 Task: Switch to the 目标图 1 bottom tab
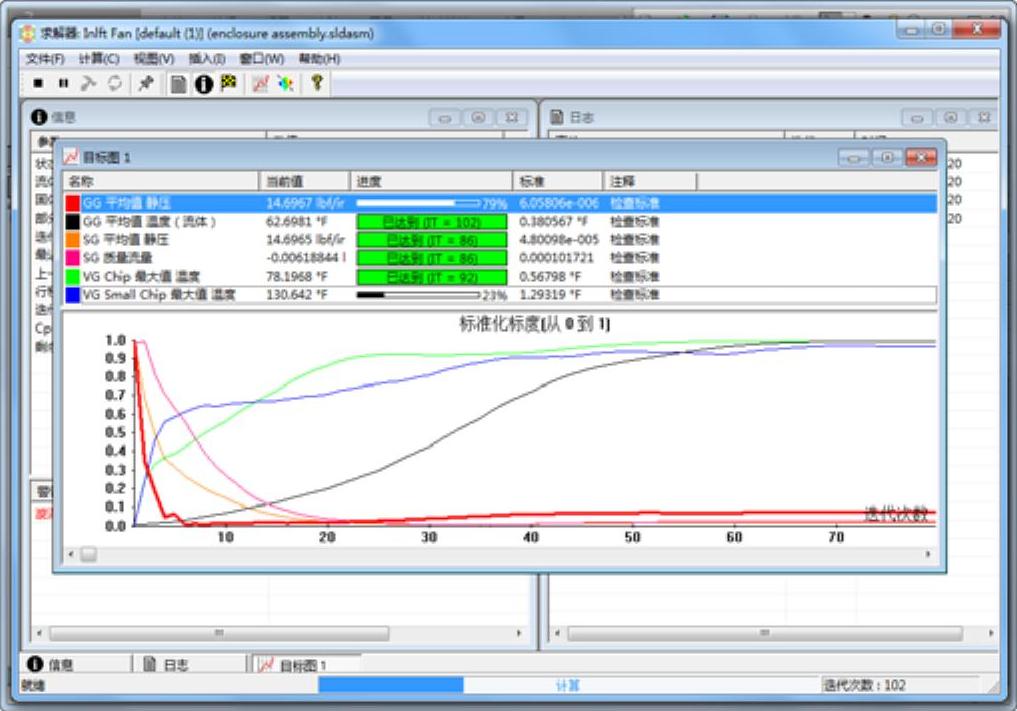coord(303,665)
